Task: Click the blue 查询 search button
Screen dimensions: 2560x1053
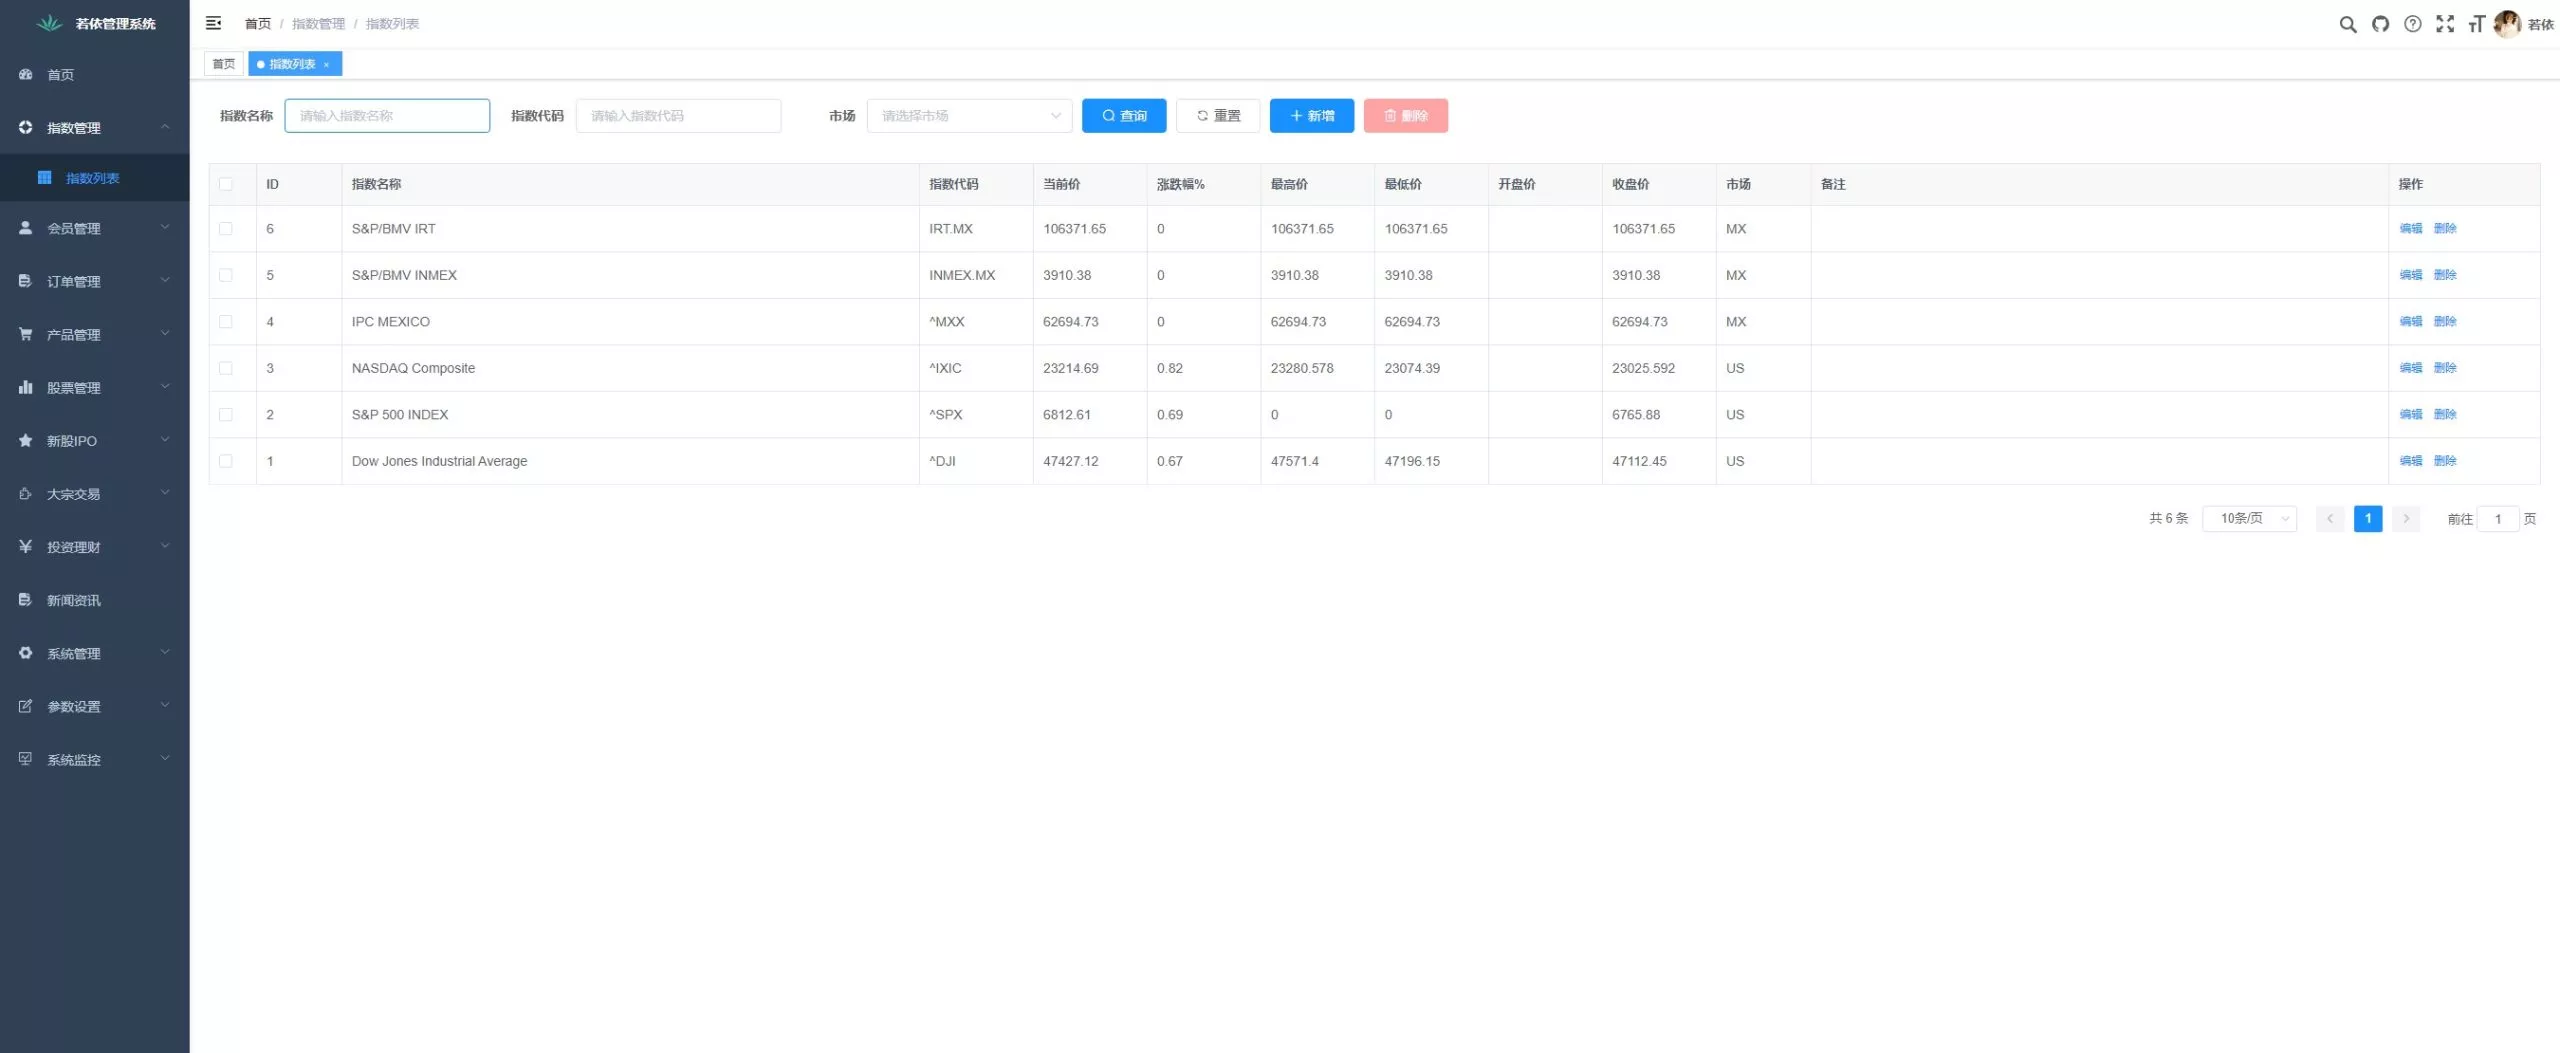Action: (1123, 116)
